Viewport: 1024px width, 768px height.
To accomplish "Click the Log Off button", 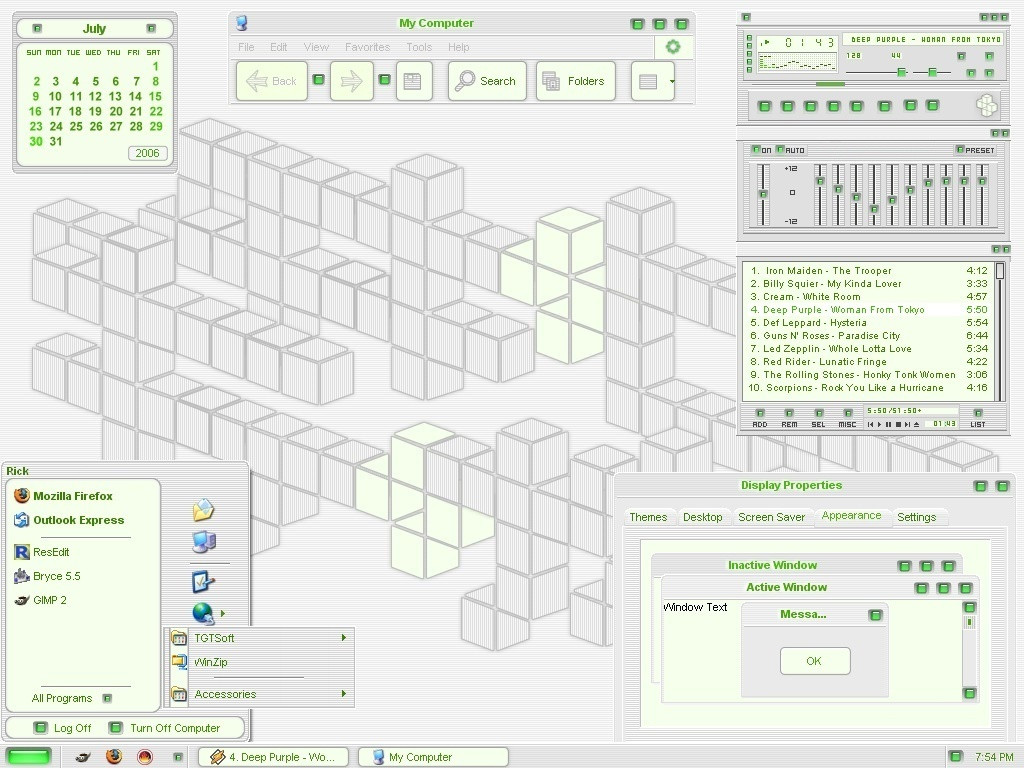I will (63, 728).
